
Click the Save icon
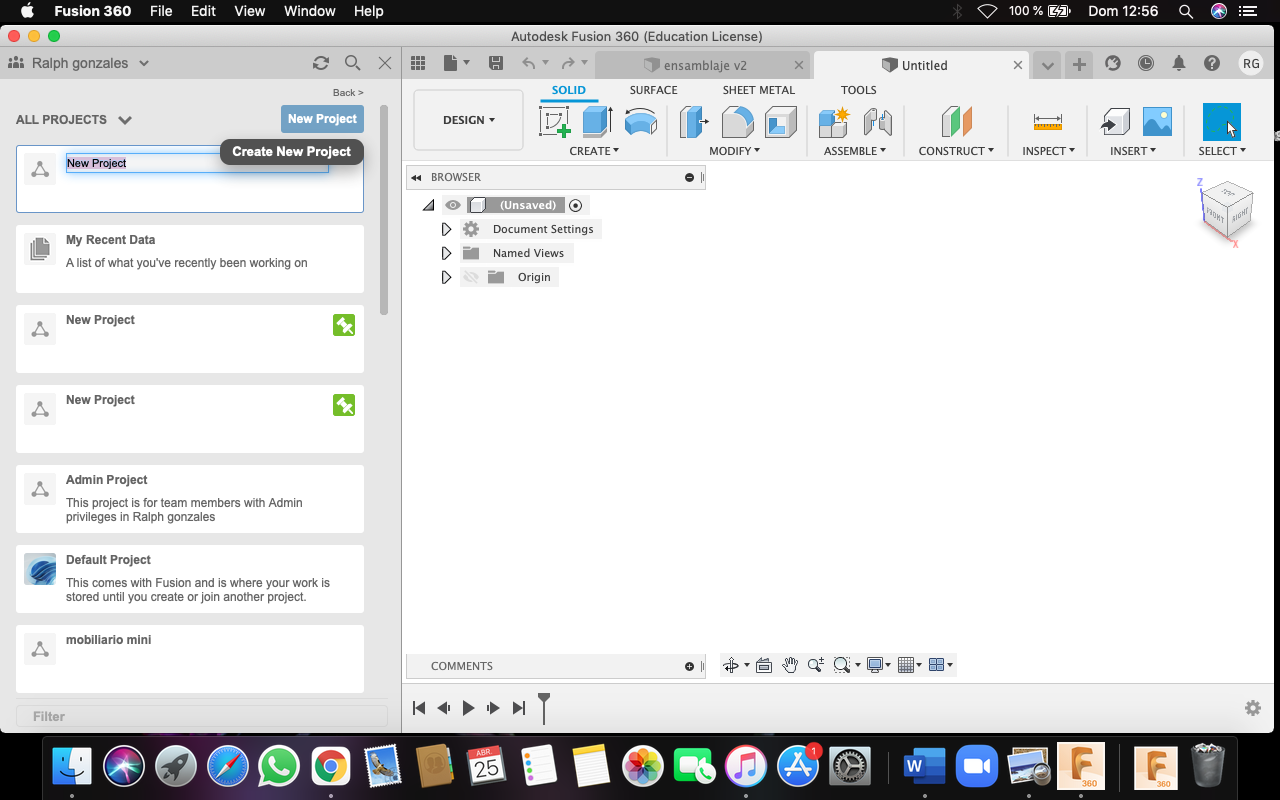click(496, 63)
